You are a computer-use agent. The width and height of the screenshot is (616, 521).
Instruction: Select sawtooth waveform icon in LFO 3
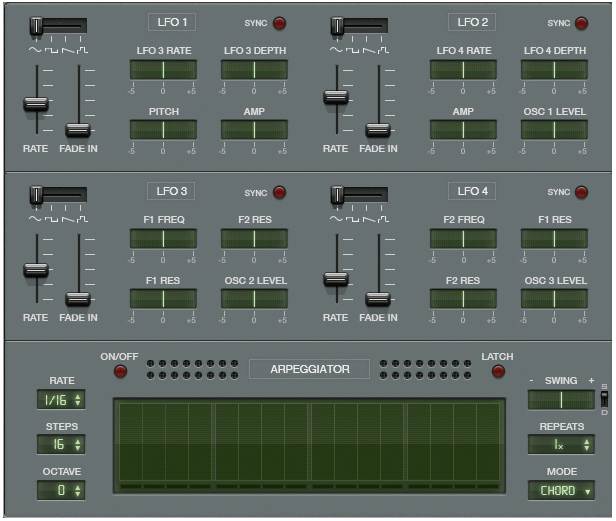coord(67,219)
